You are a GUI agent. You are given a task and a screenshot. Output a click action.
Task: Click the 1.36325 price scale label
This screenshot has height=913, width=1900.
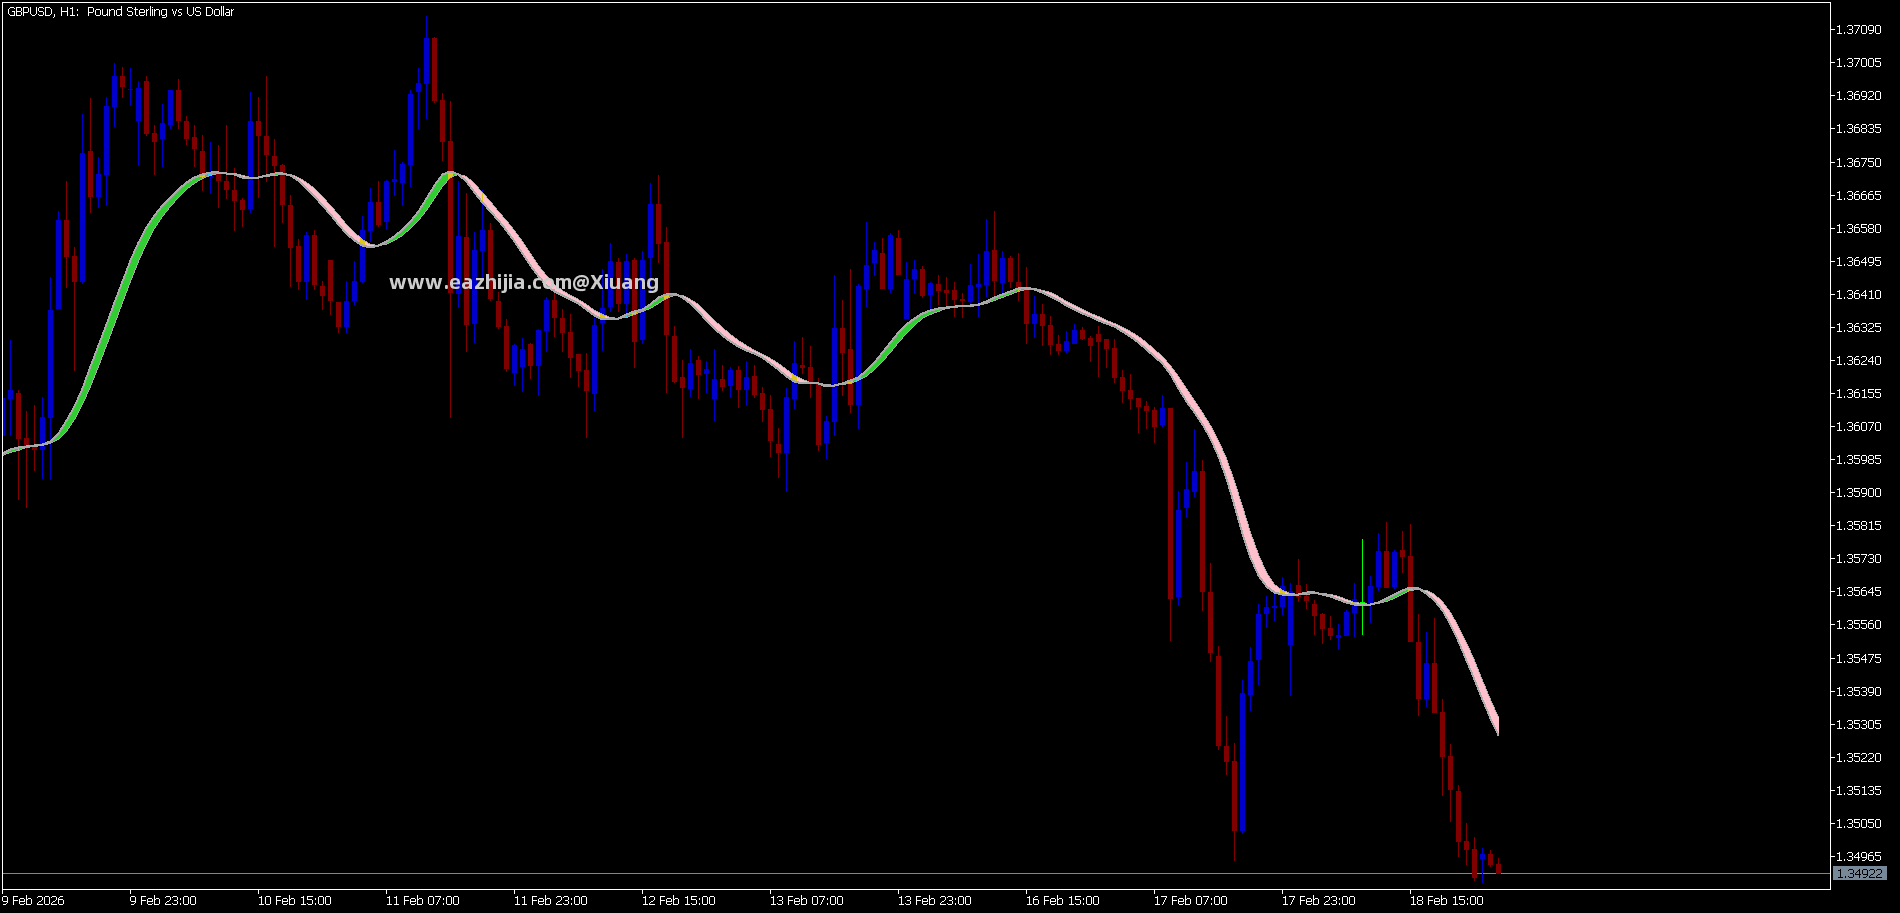[1858, 328]
